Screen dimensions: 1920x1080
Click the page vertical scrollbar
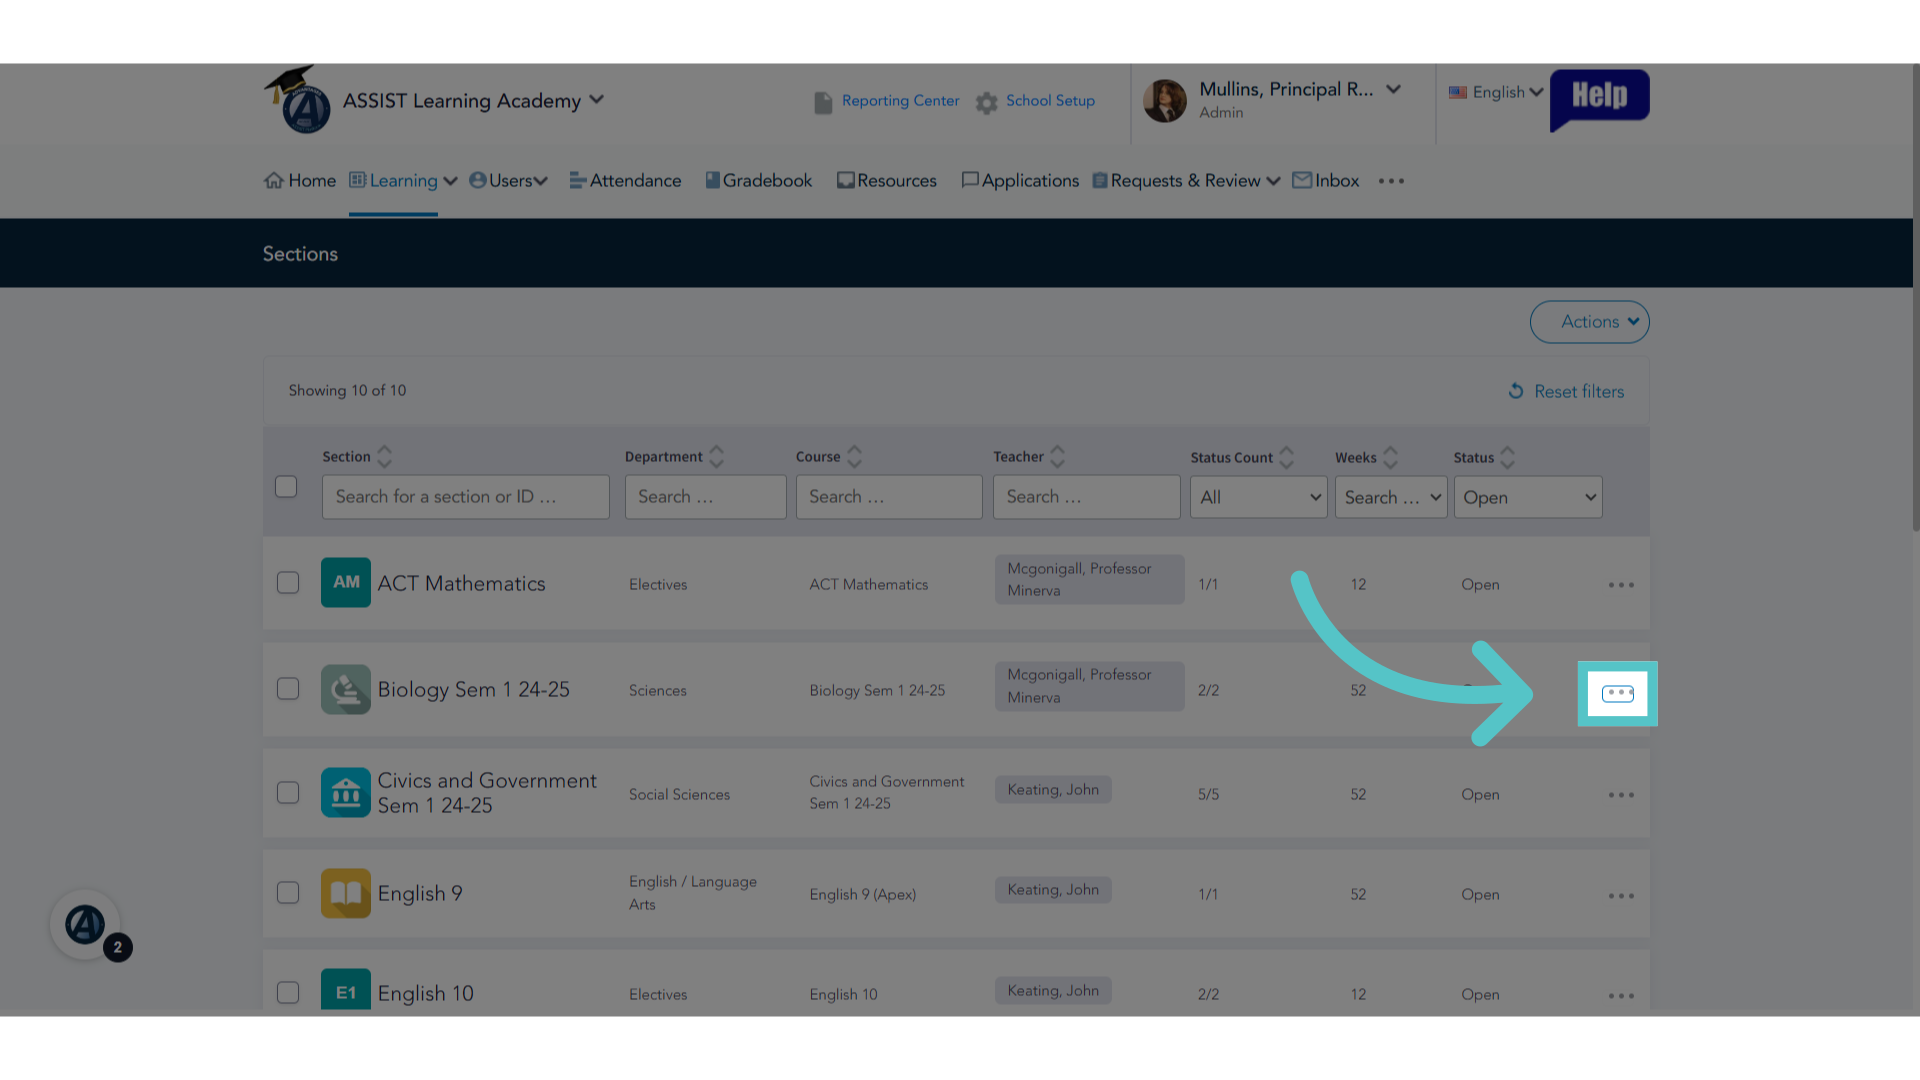pos(1916,300)
